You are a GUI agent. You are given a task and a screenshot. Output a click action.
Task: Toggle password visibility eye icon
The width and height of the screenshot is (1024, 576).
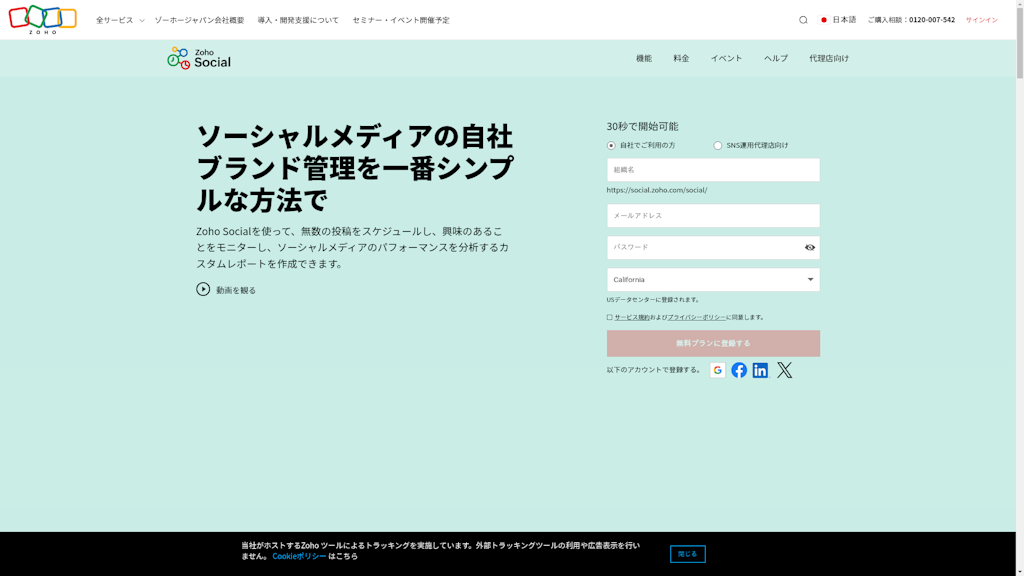[810, 248]
